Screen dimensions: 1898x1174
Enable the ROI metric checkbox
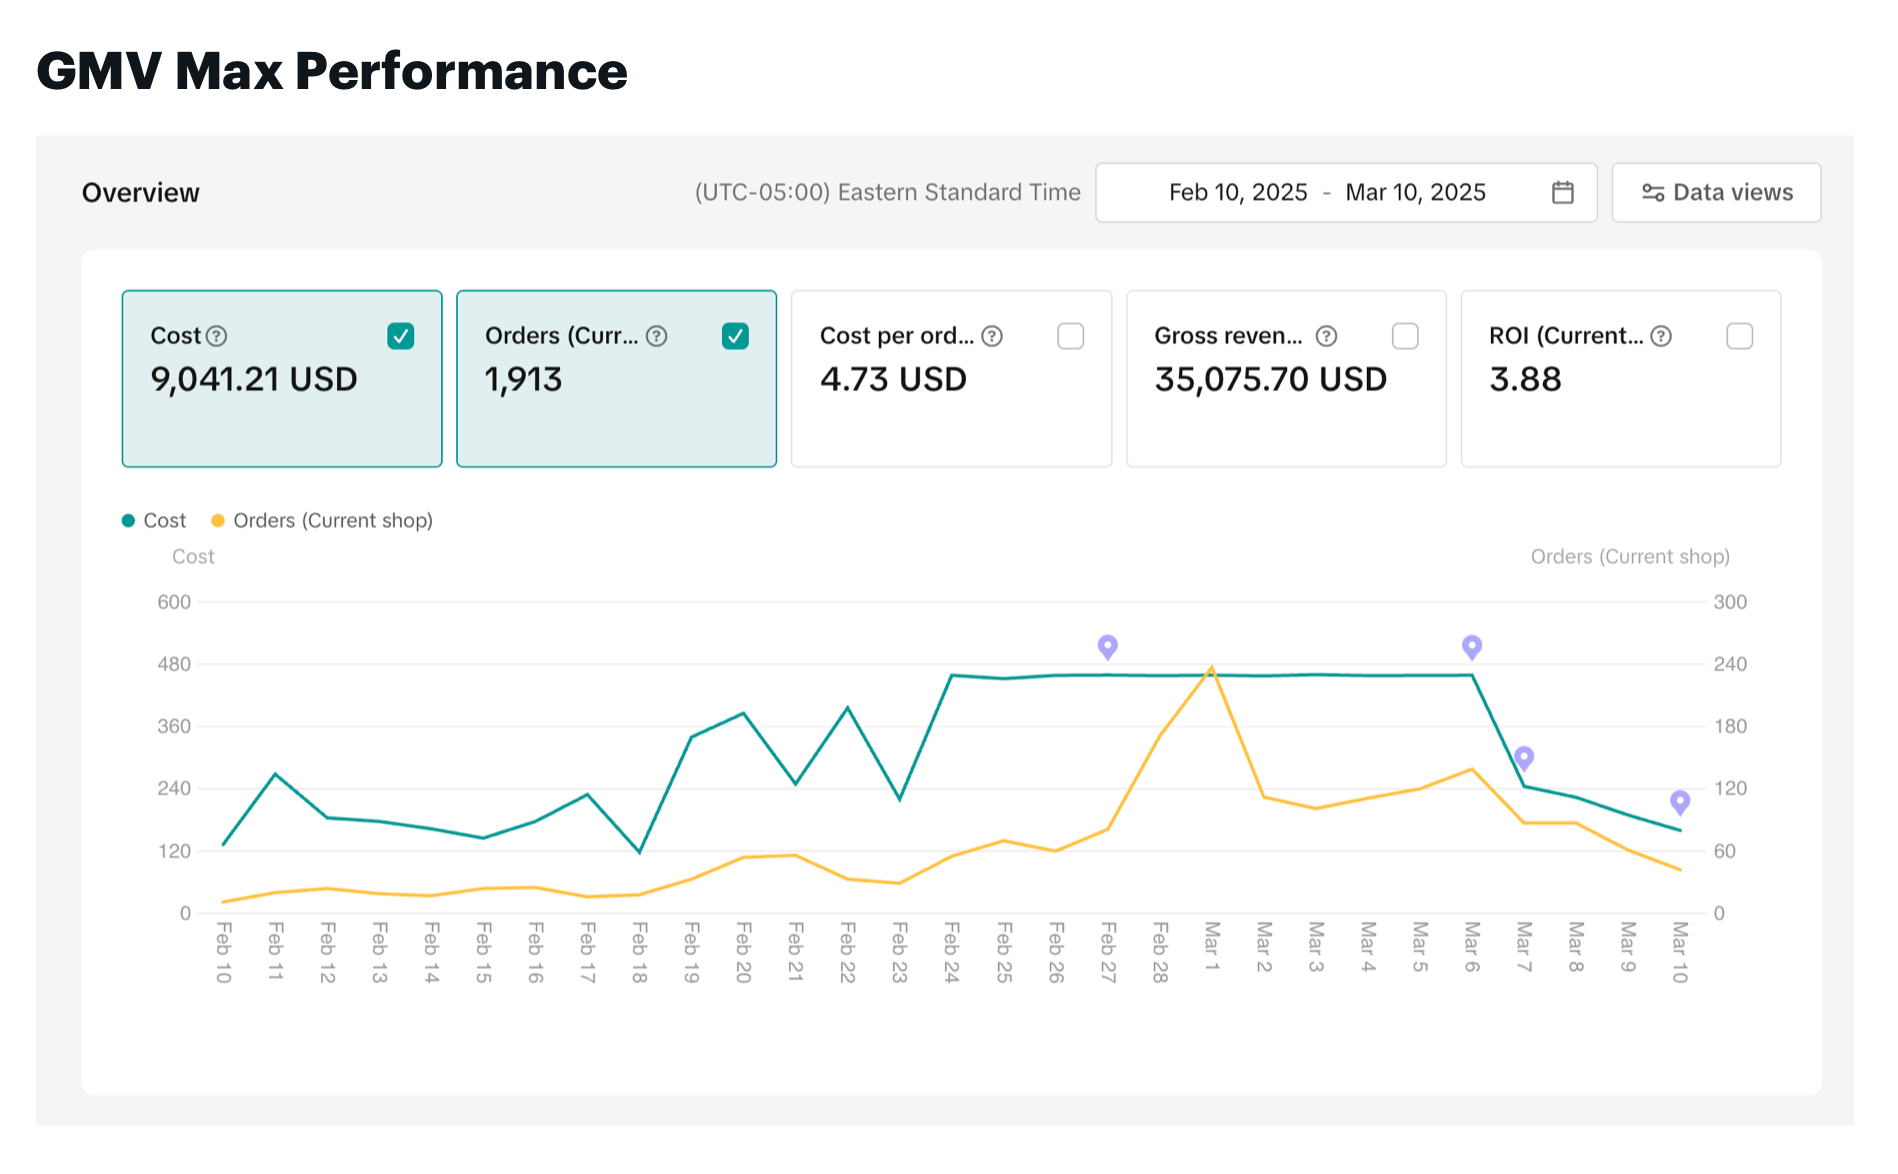point(1739,336)
